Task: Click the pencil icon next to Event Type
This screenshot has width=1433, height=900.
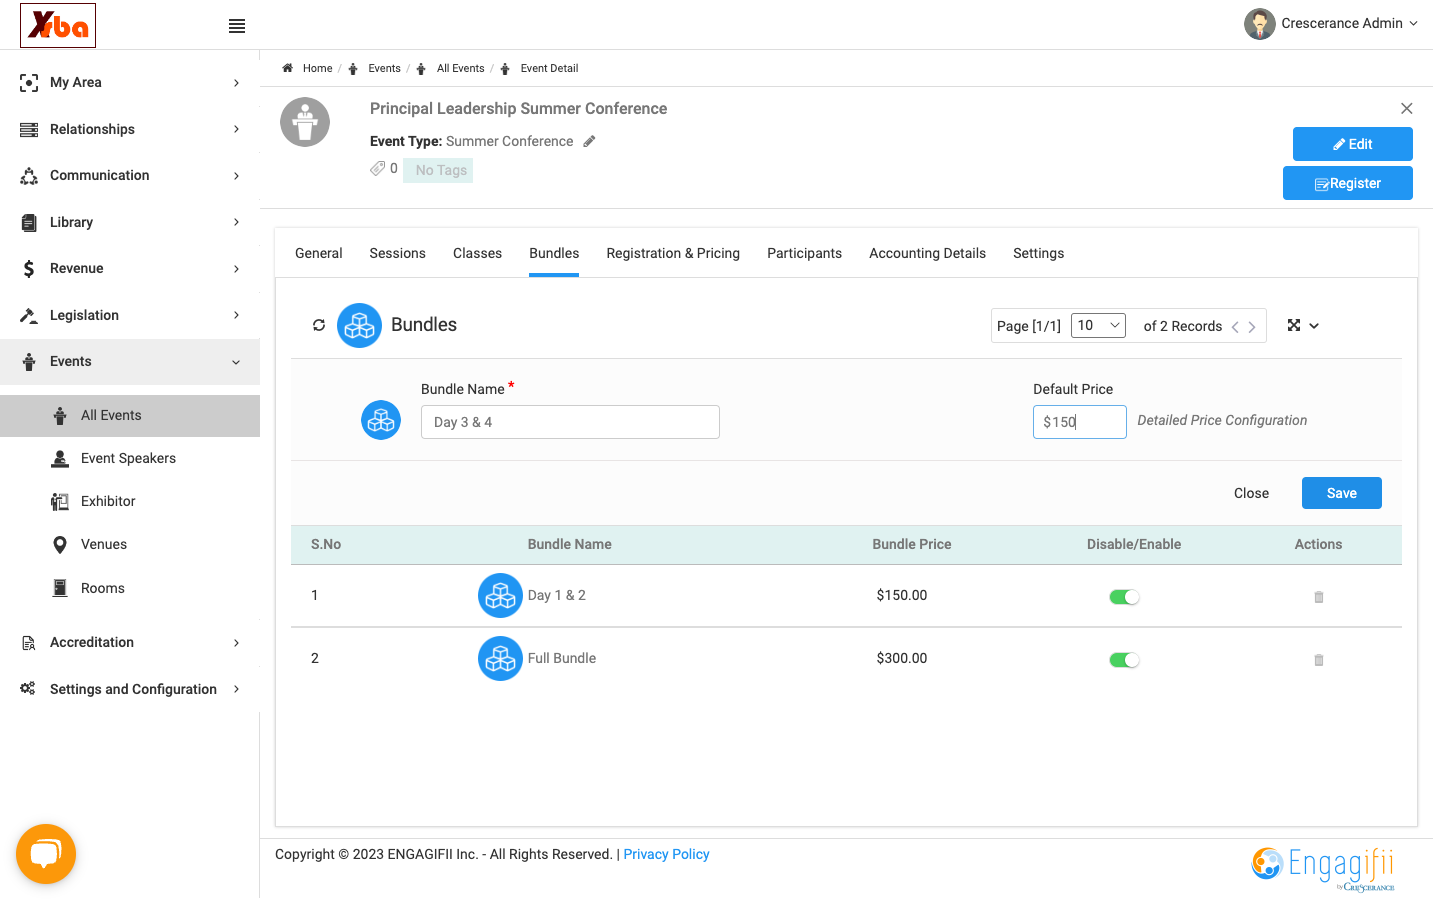Action: [590, 141]
